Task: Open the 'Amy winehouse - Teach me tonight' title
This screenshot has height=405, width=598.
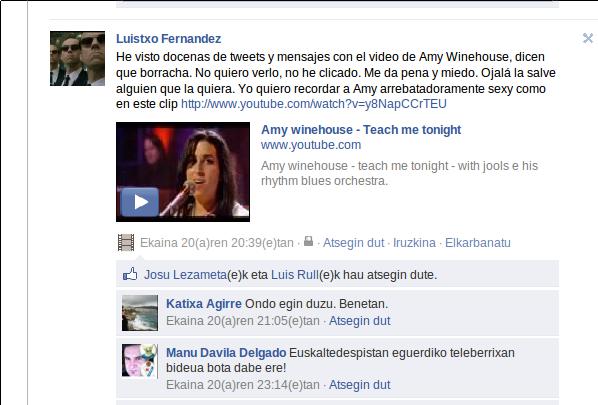Action: tap(361, 130)
